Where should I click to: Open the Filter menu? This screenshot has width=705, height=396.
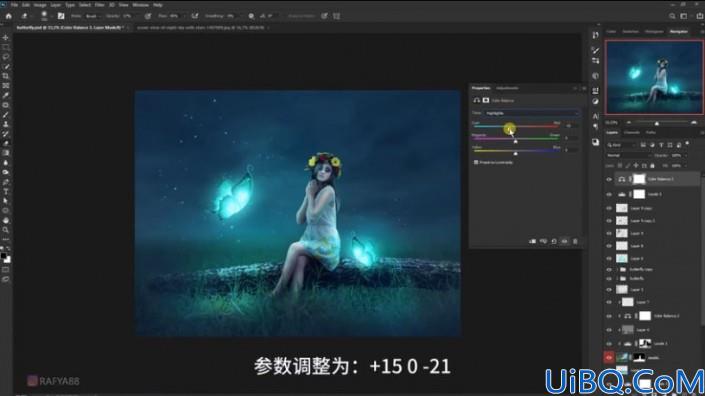pyautogui.click(x=99, y=5)
